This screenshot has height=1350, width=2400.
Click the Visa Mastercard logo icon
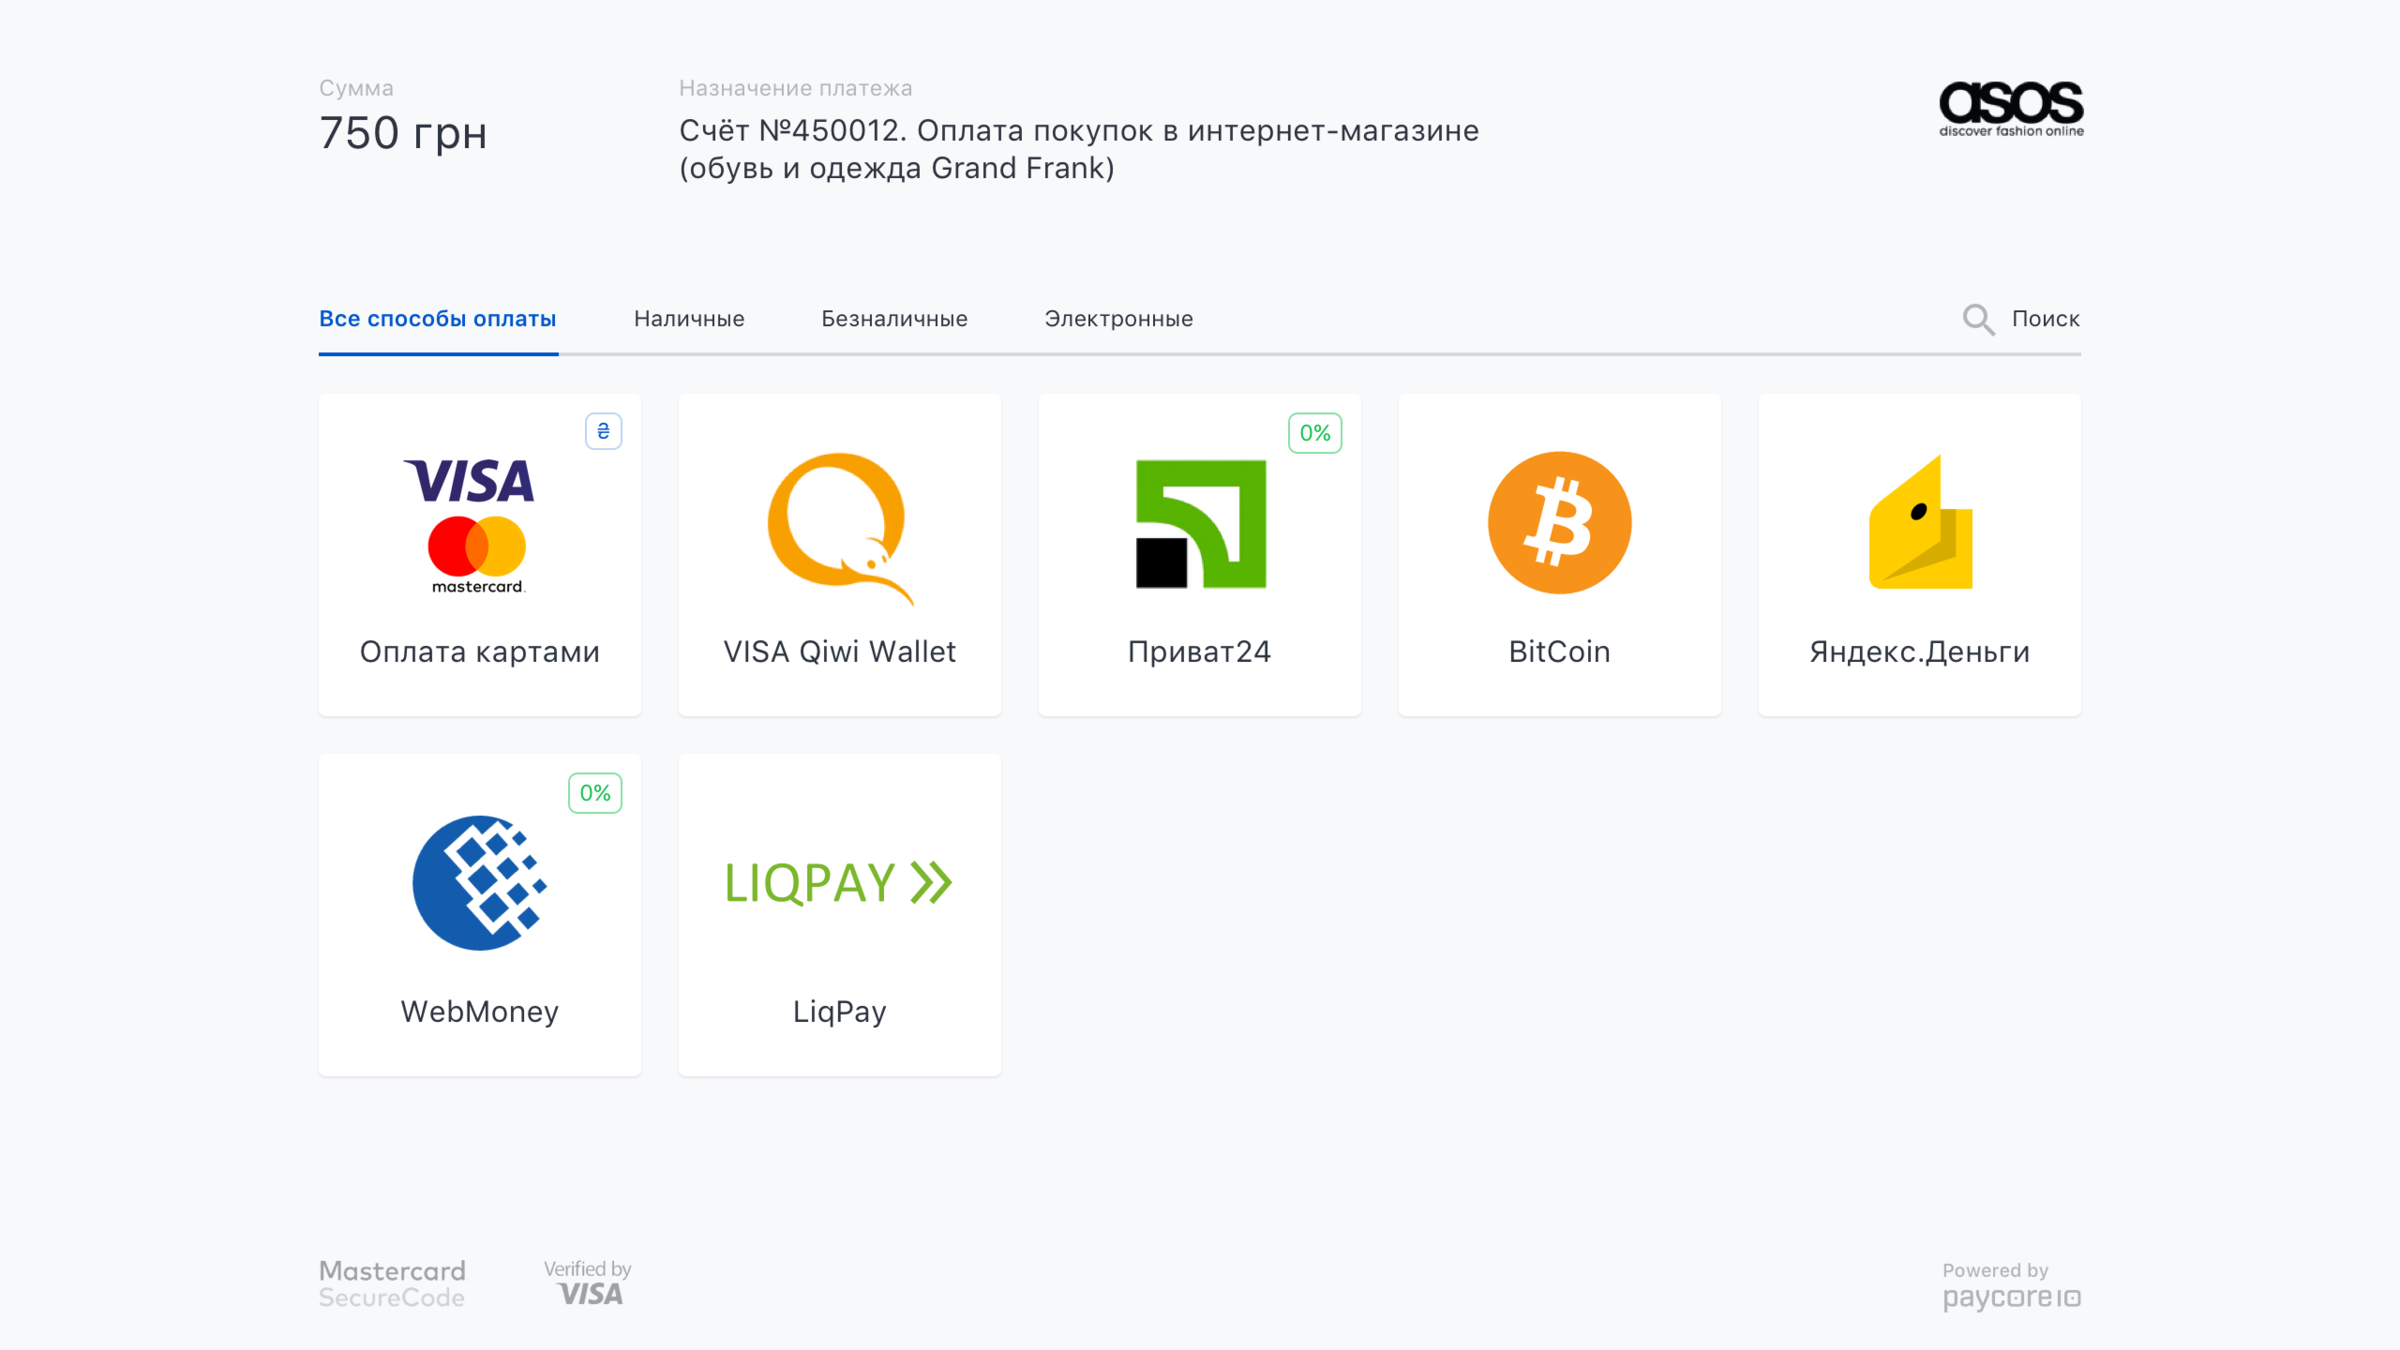tap(475, 525)
